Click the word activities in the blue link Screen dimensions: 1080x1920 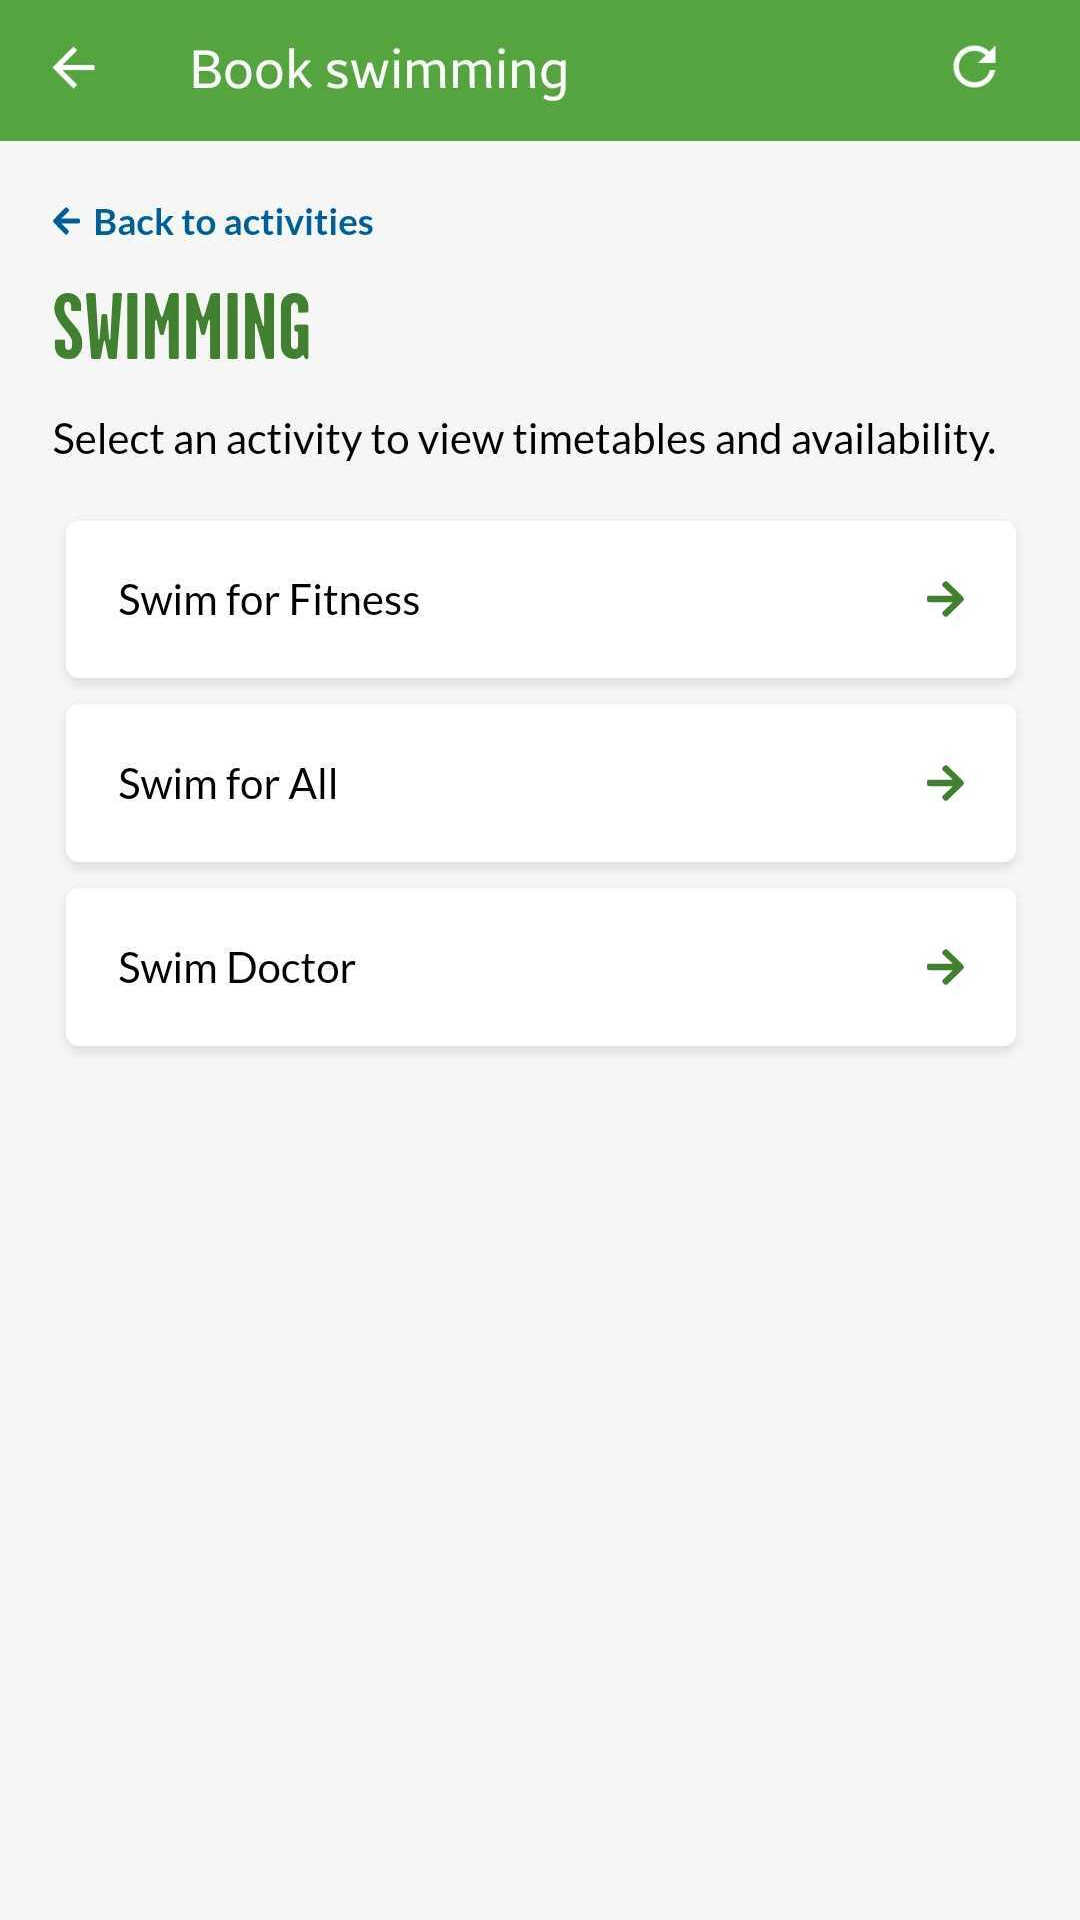(298, 222)
